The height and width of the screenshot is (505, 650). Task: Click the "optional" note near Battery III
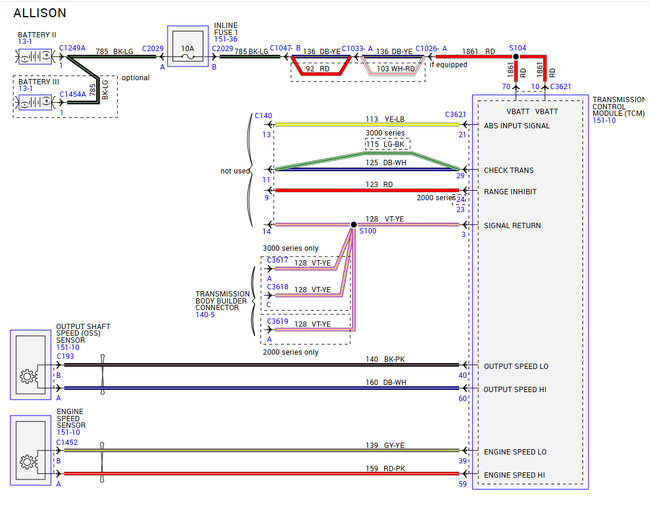point(136,78)
